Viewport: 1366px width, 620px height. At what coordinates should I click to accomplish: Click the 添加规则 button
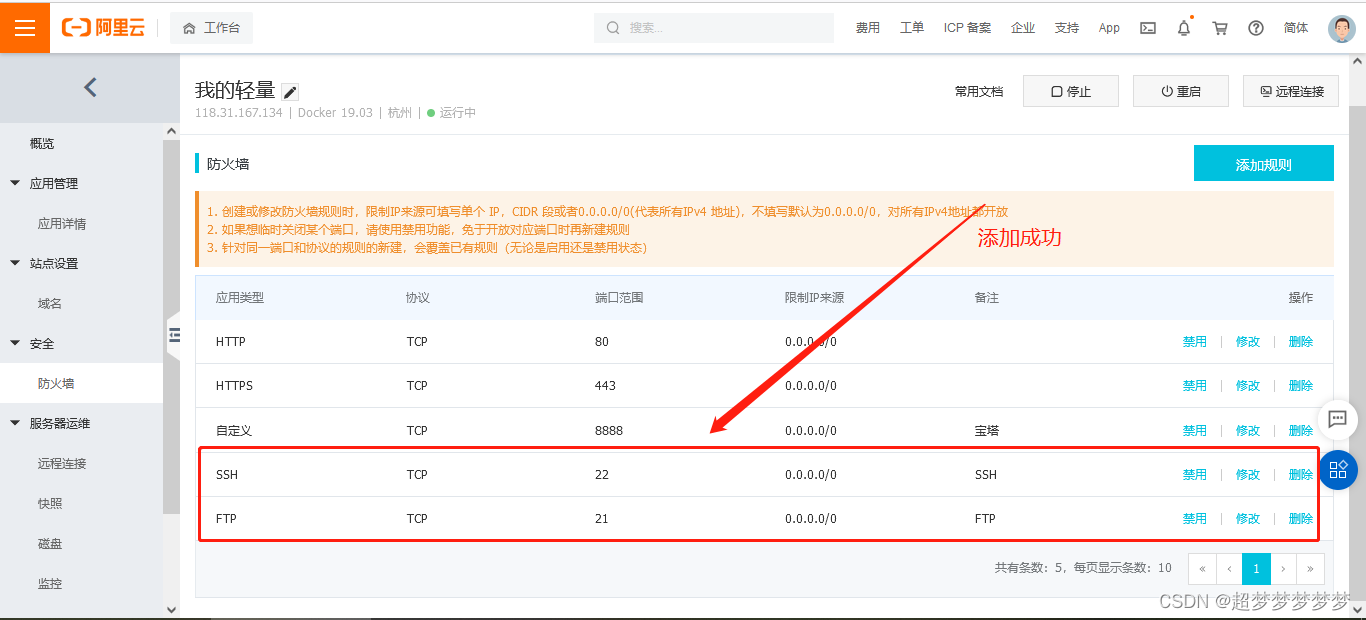(x=1264, y=164)
